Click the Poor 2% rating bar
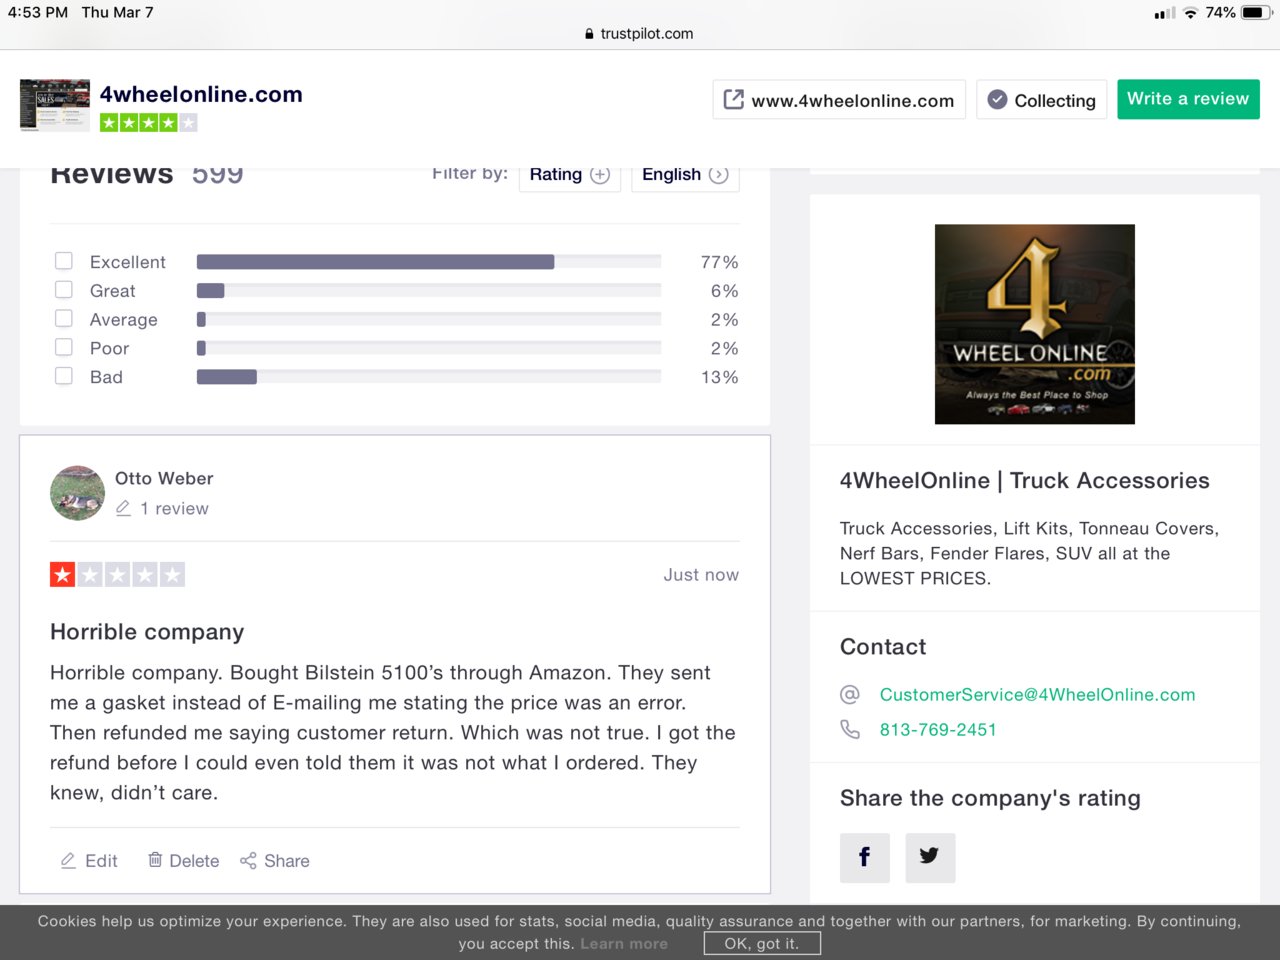The height and width of the screenshot is (960, 1280). click(429, 348)
